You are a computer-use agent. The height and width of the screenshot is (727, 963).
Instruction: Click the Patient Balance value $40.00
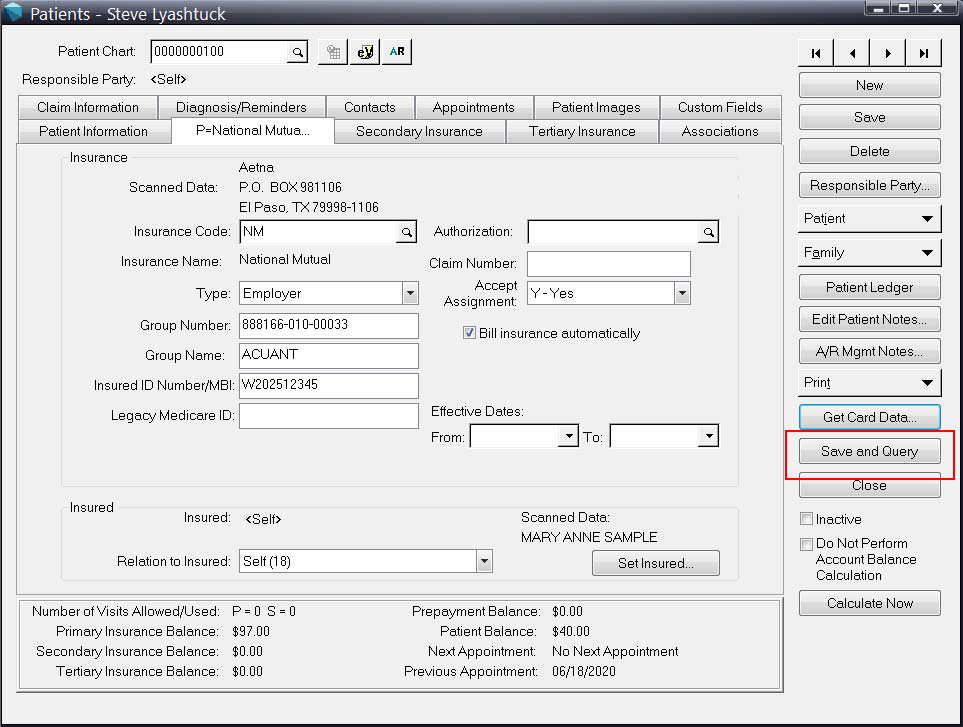click(x=571, y=631)
